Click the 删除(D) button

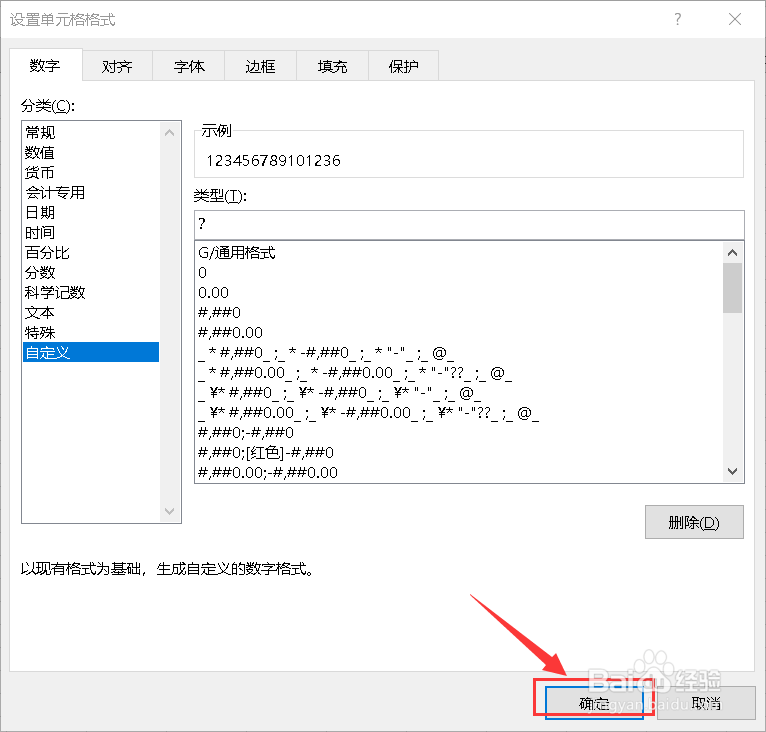pyautogui.click(x=694, y=522)
